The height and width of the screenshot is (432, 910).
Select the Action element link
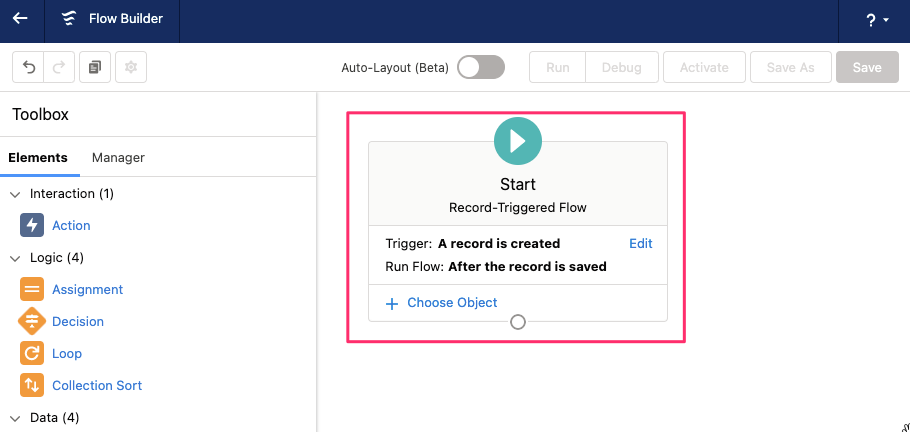pos(71,226)
